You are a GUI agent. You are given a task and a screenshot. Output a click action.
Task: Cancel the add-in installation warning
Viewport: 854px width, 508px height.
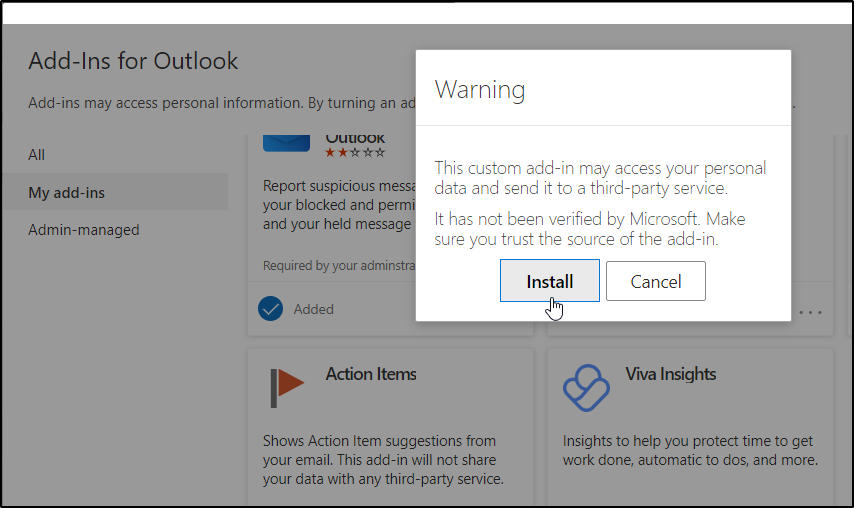tap(656, 281)
